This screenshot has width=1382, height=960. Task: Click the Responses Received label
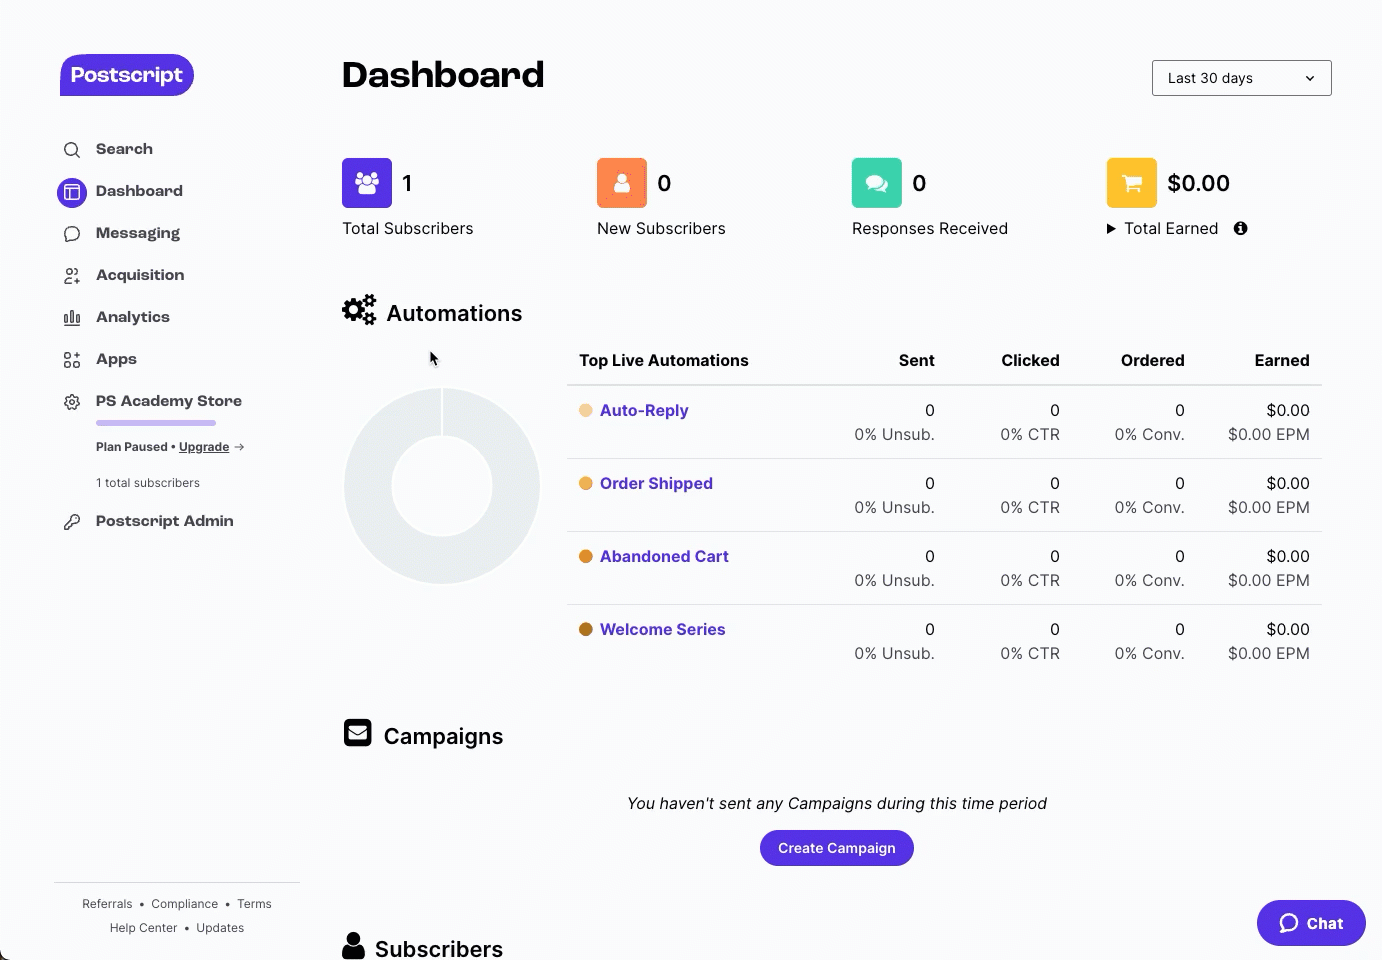coord(930,228)
